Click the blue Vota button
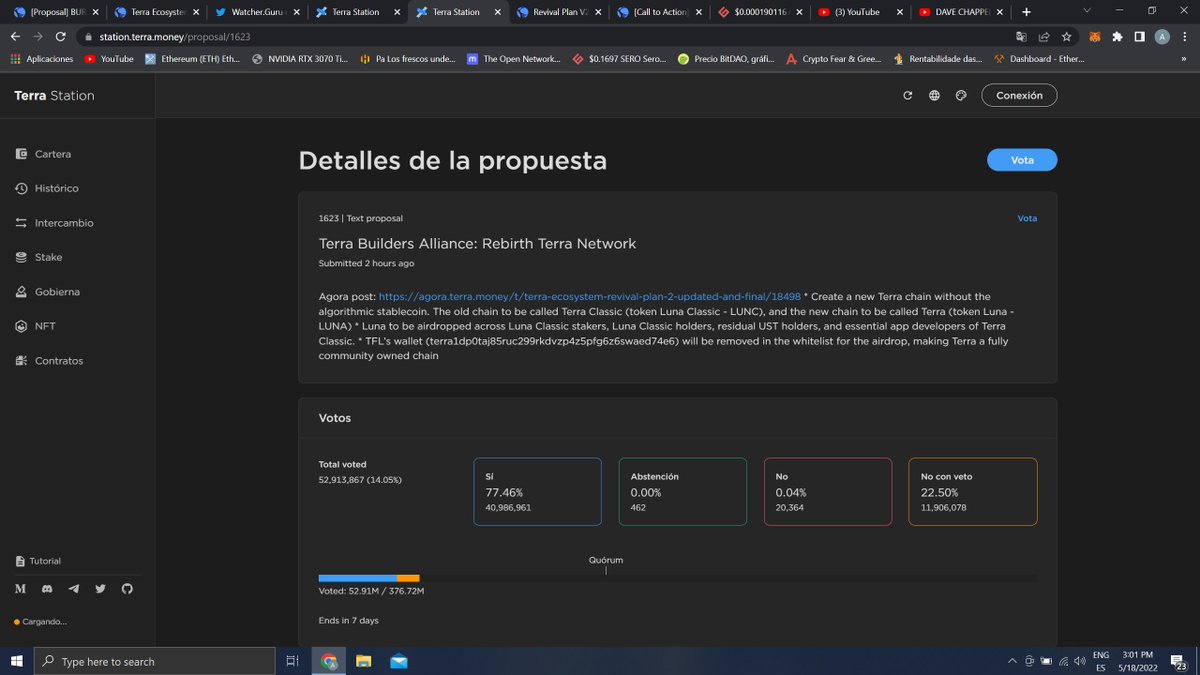Image resolution: width=1200 pixels, height=675 pixels. tap(1022, 160)
